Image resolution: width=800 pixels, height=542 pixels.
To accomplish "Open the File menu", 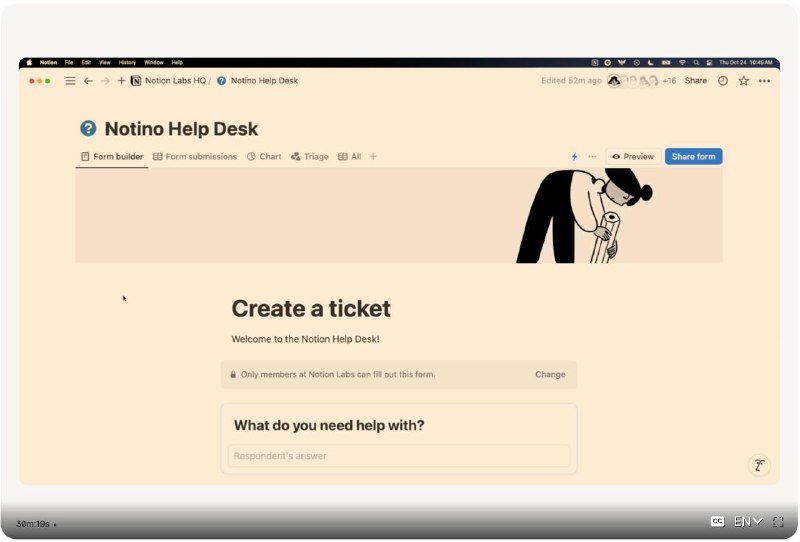I will pyautogui.click(x=69, y=62).
